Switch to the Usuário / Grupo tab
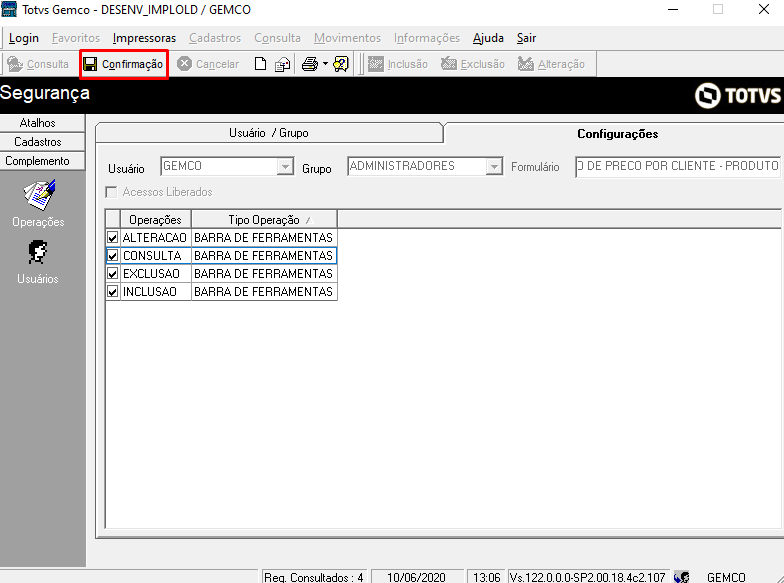Screen dimensions: 784x583 click(268, 133)
